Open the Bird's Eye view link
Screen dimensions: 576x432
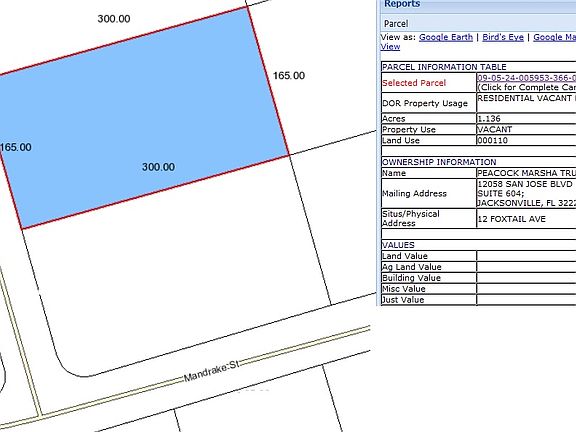click(x=503, y=37)
